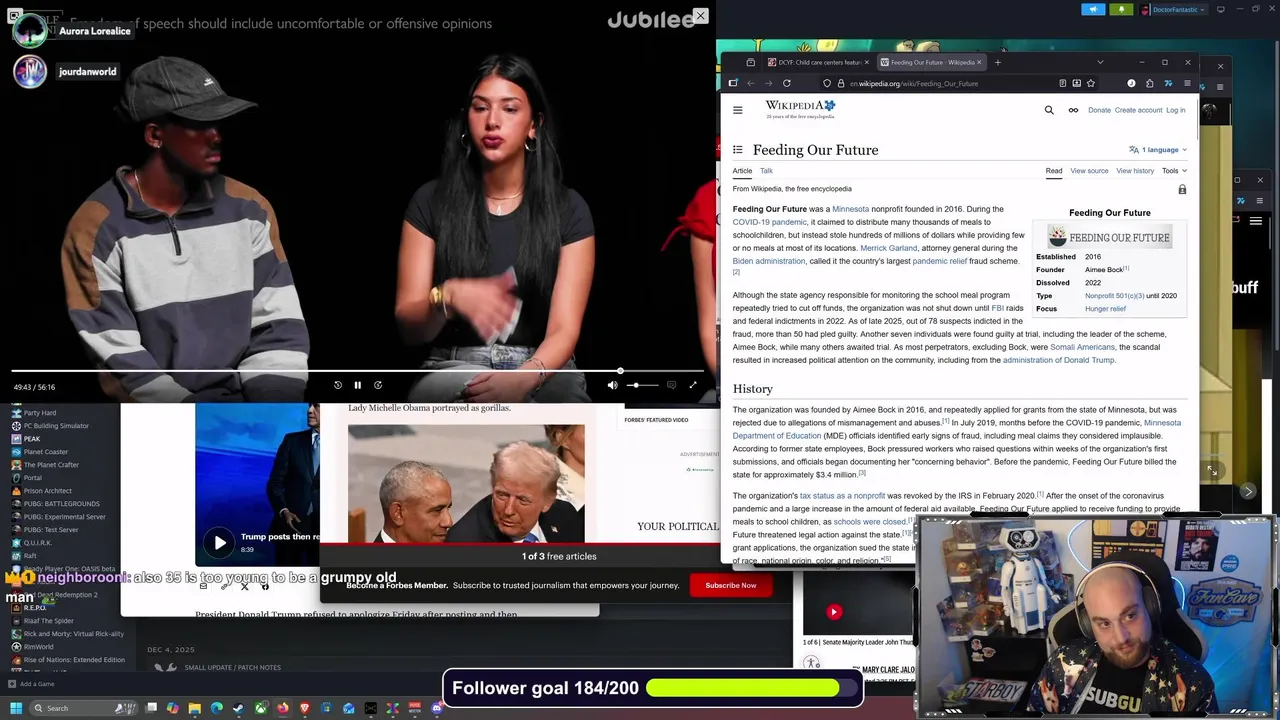Viewport: 1280px width, 720px height.
Task: Play the Trump posts video thumbnail
Action: click(x=220, y=542)
